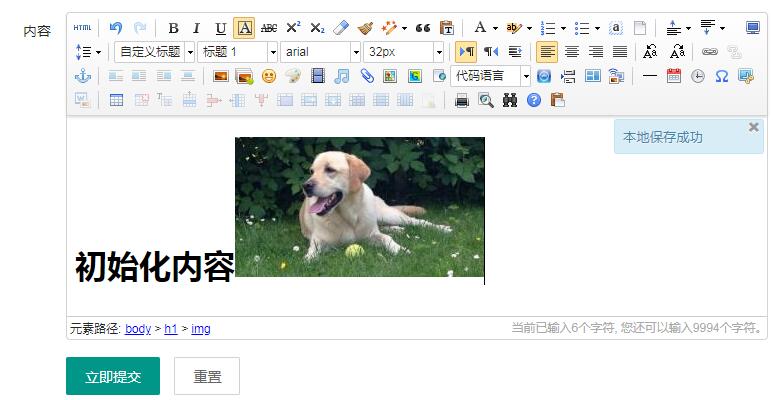773x400 pixels.
Task: Click the body link in element path
Action: tap(138, 329)
